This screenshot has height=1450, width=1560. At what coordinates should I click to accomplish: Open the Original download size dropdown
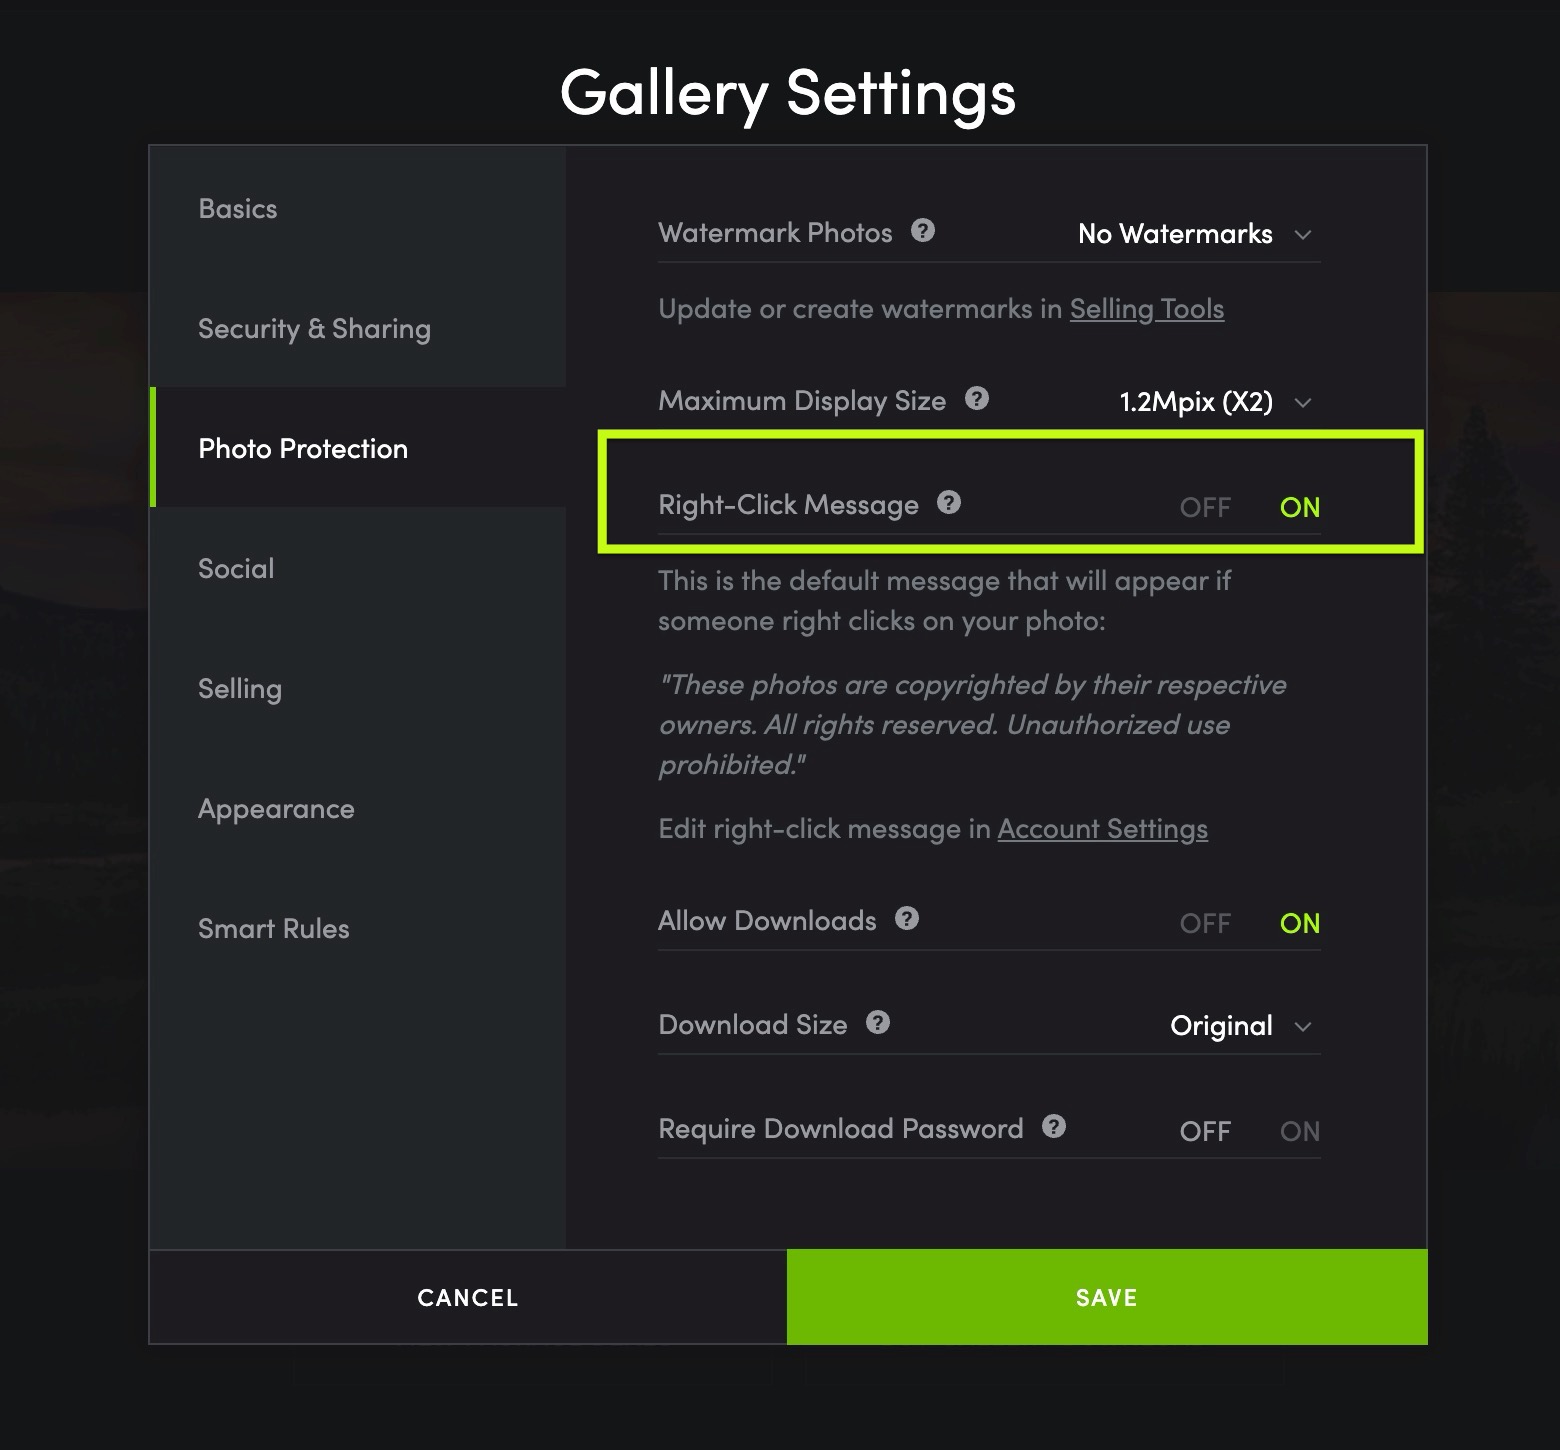point(1241,1026)
